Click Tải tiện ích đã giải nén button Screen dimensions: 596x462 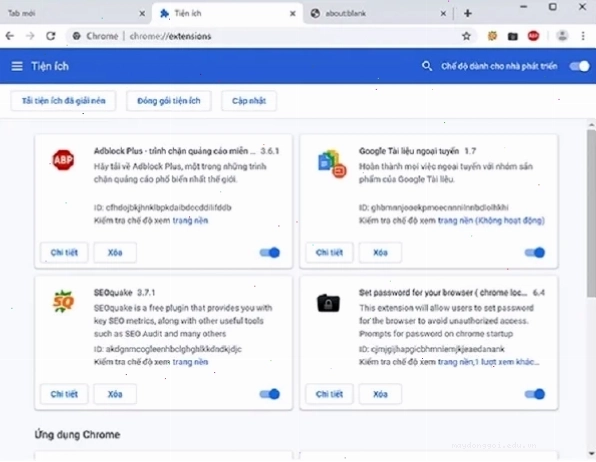63,101
